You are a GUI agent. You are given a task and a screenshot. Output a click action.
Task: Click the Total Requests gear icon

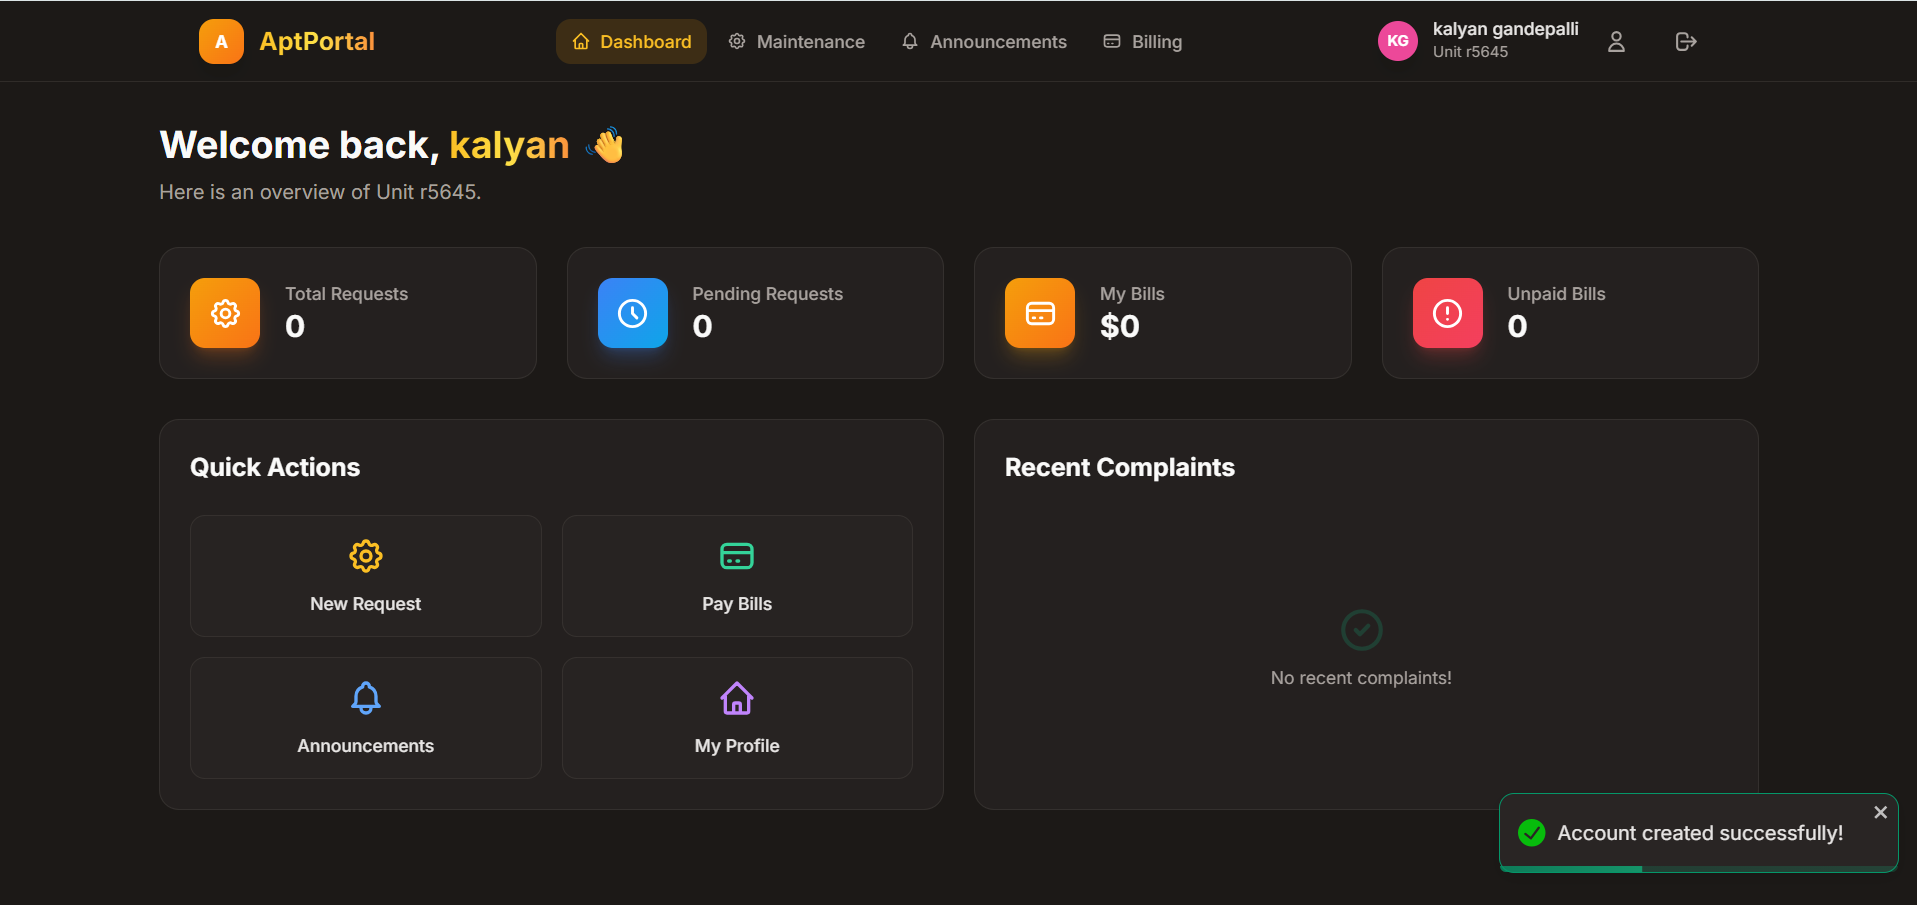click(x=225, y=313)
